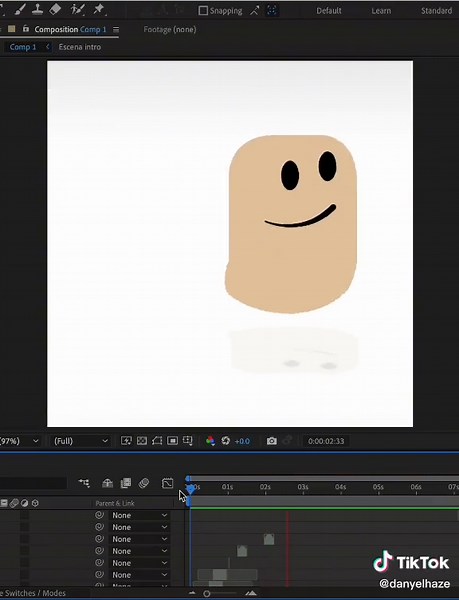Open the third layer's None parent dropdown
Image resolution: width=459 pixels, height=600 pixels.
(139, 539)
